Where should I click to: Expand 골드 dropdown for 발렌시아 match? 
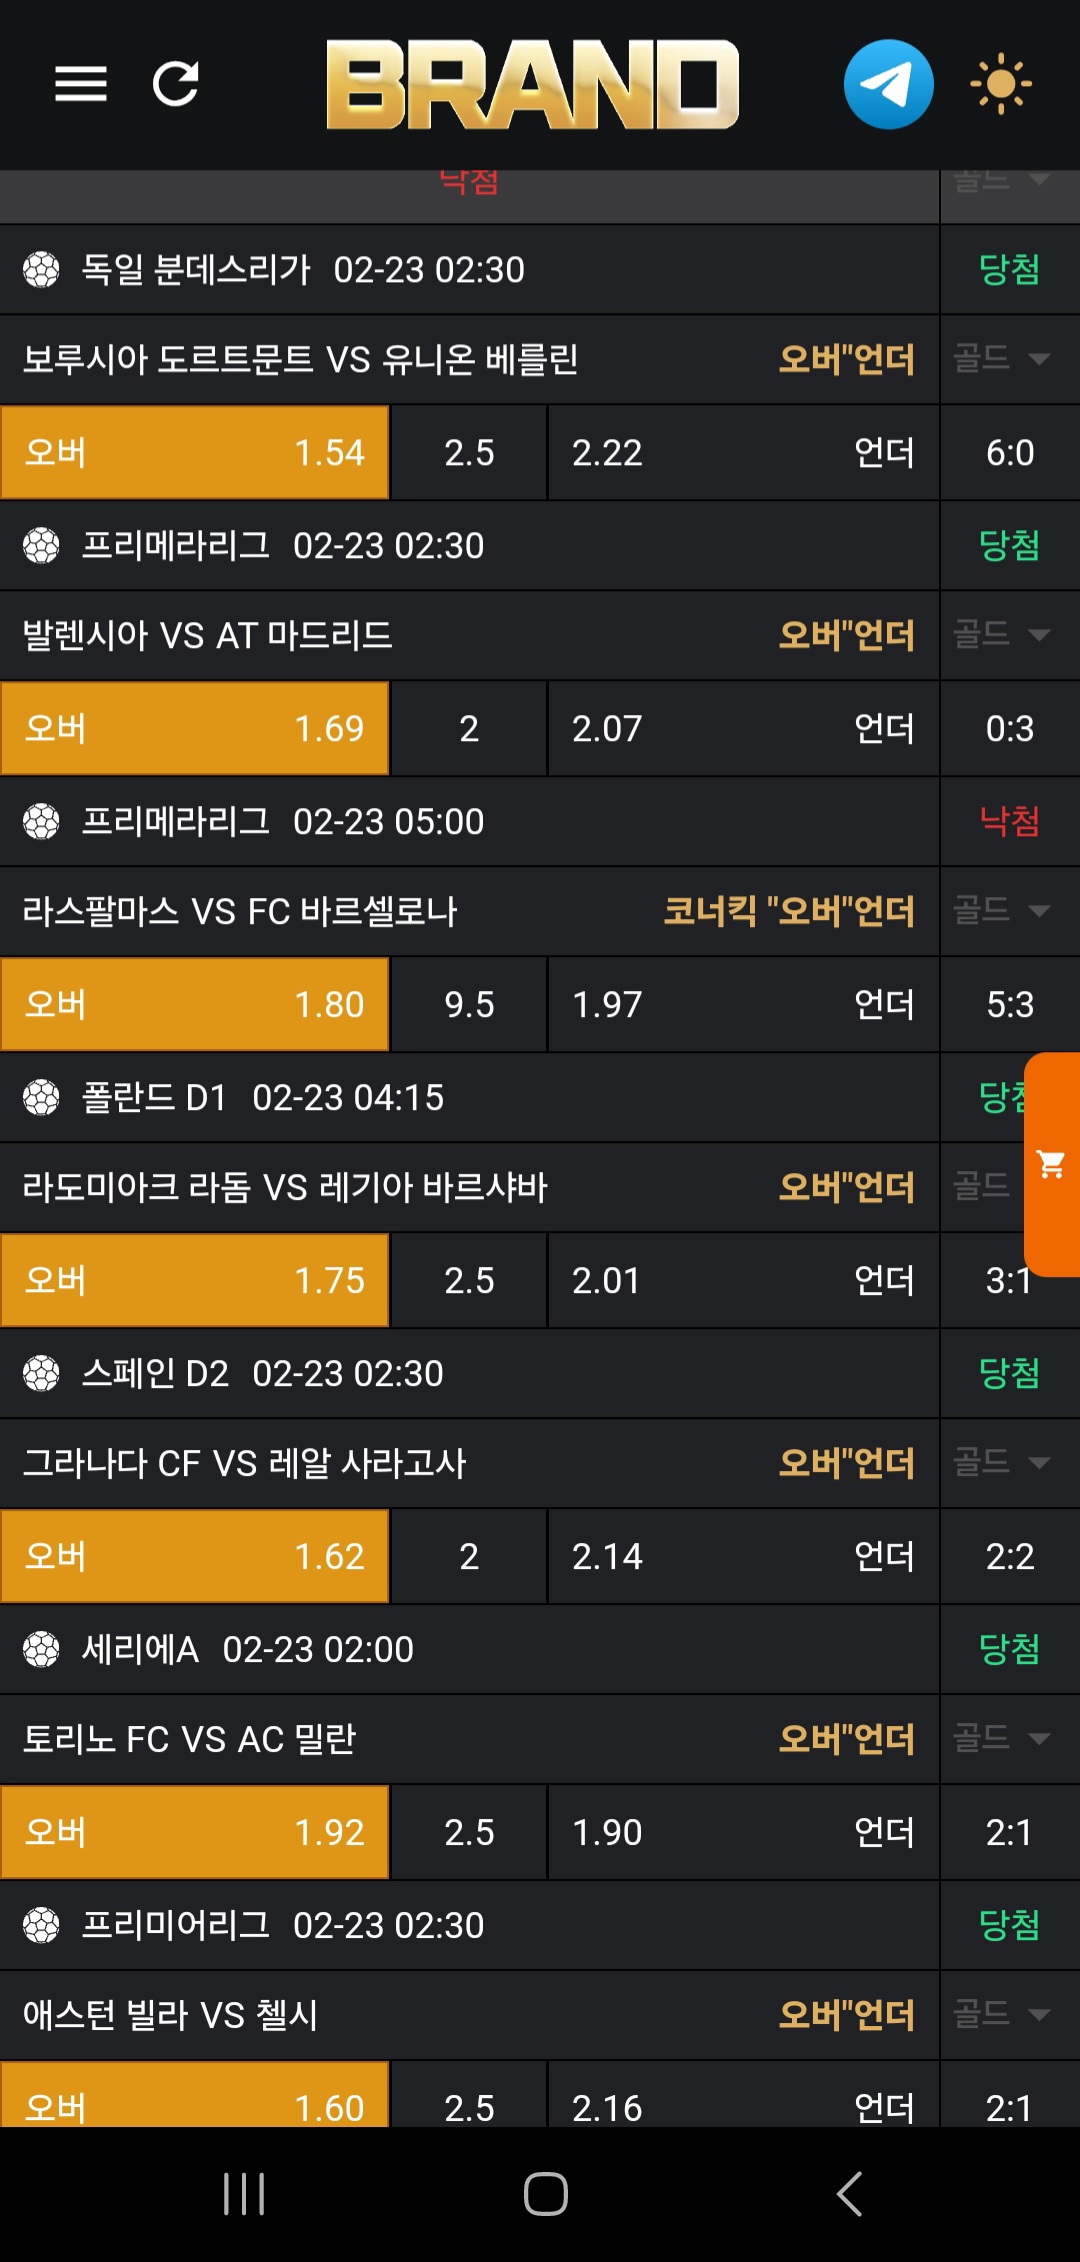click(x=1002, y=634)
